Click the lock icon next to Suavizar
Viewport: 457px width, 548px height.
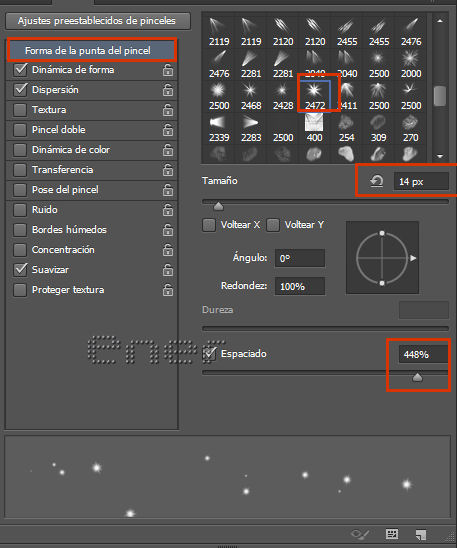[x=168, y=270]
